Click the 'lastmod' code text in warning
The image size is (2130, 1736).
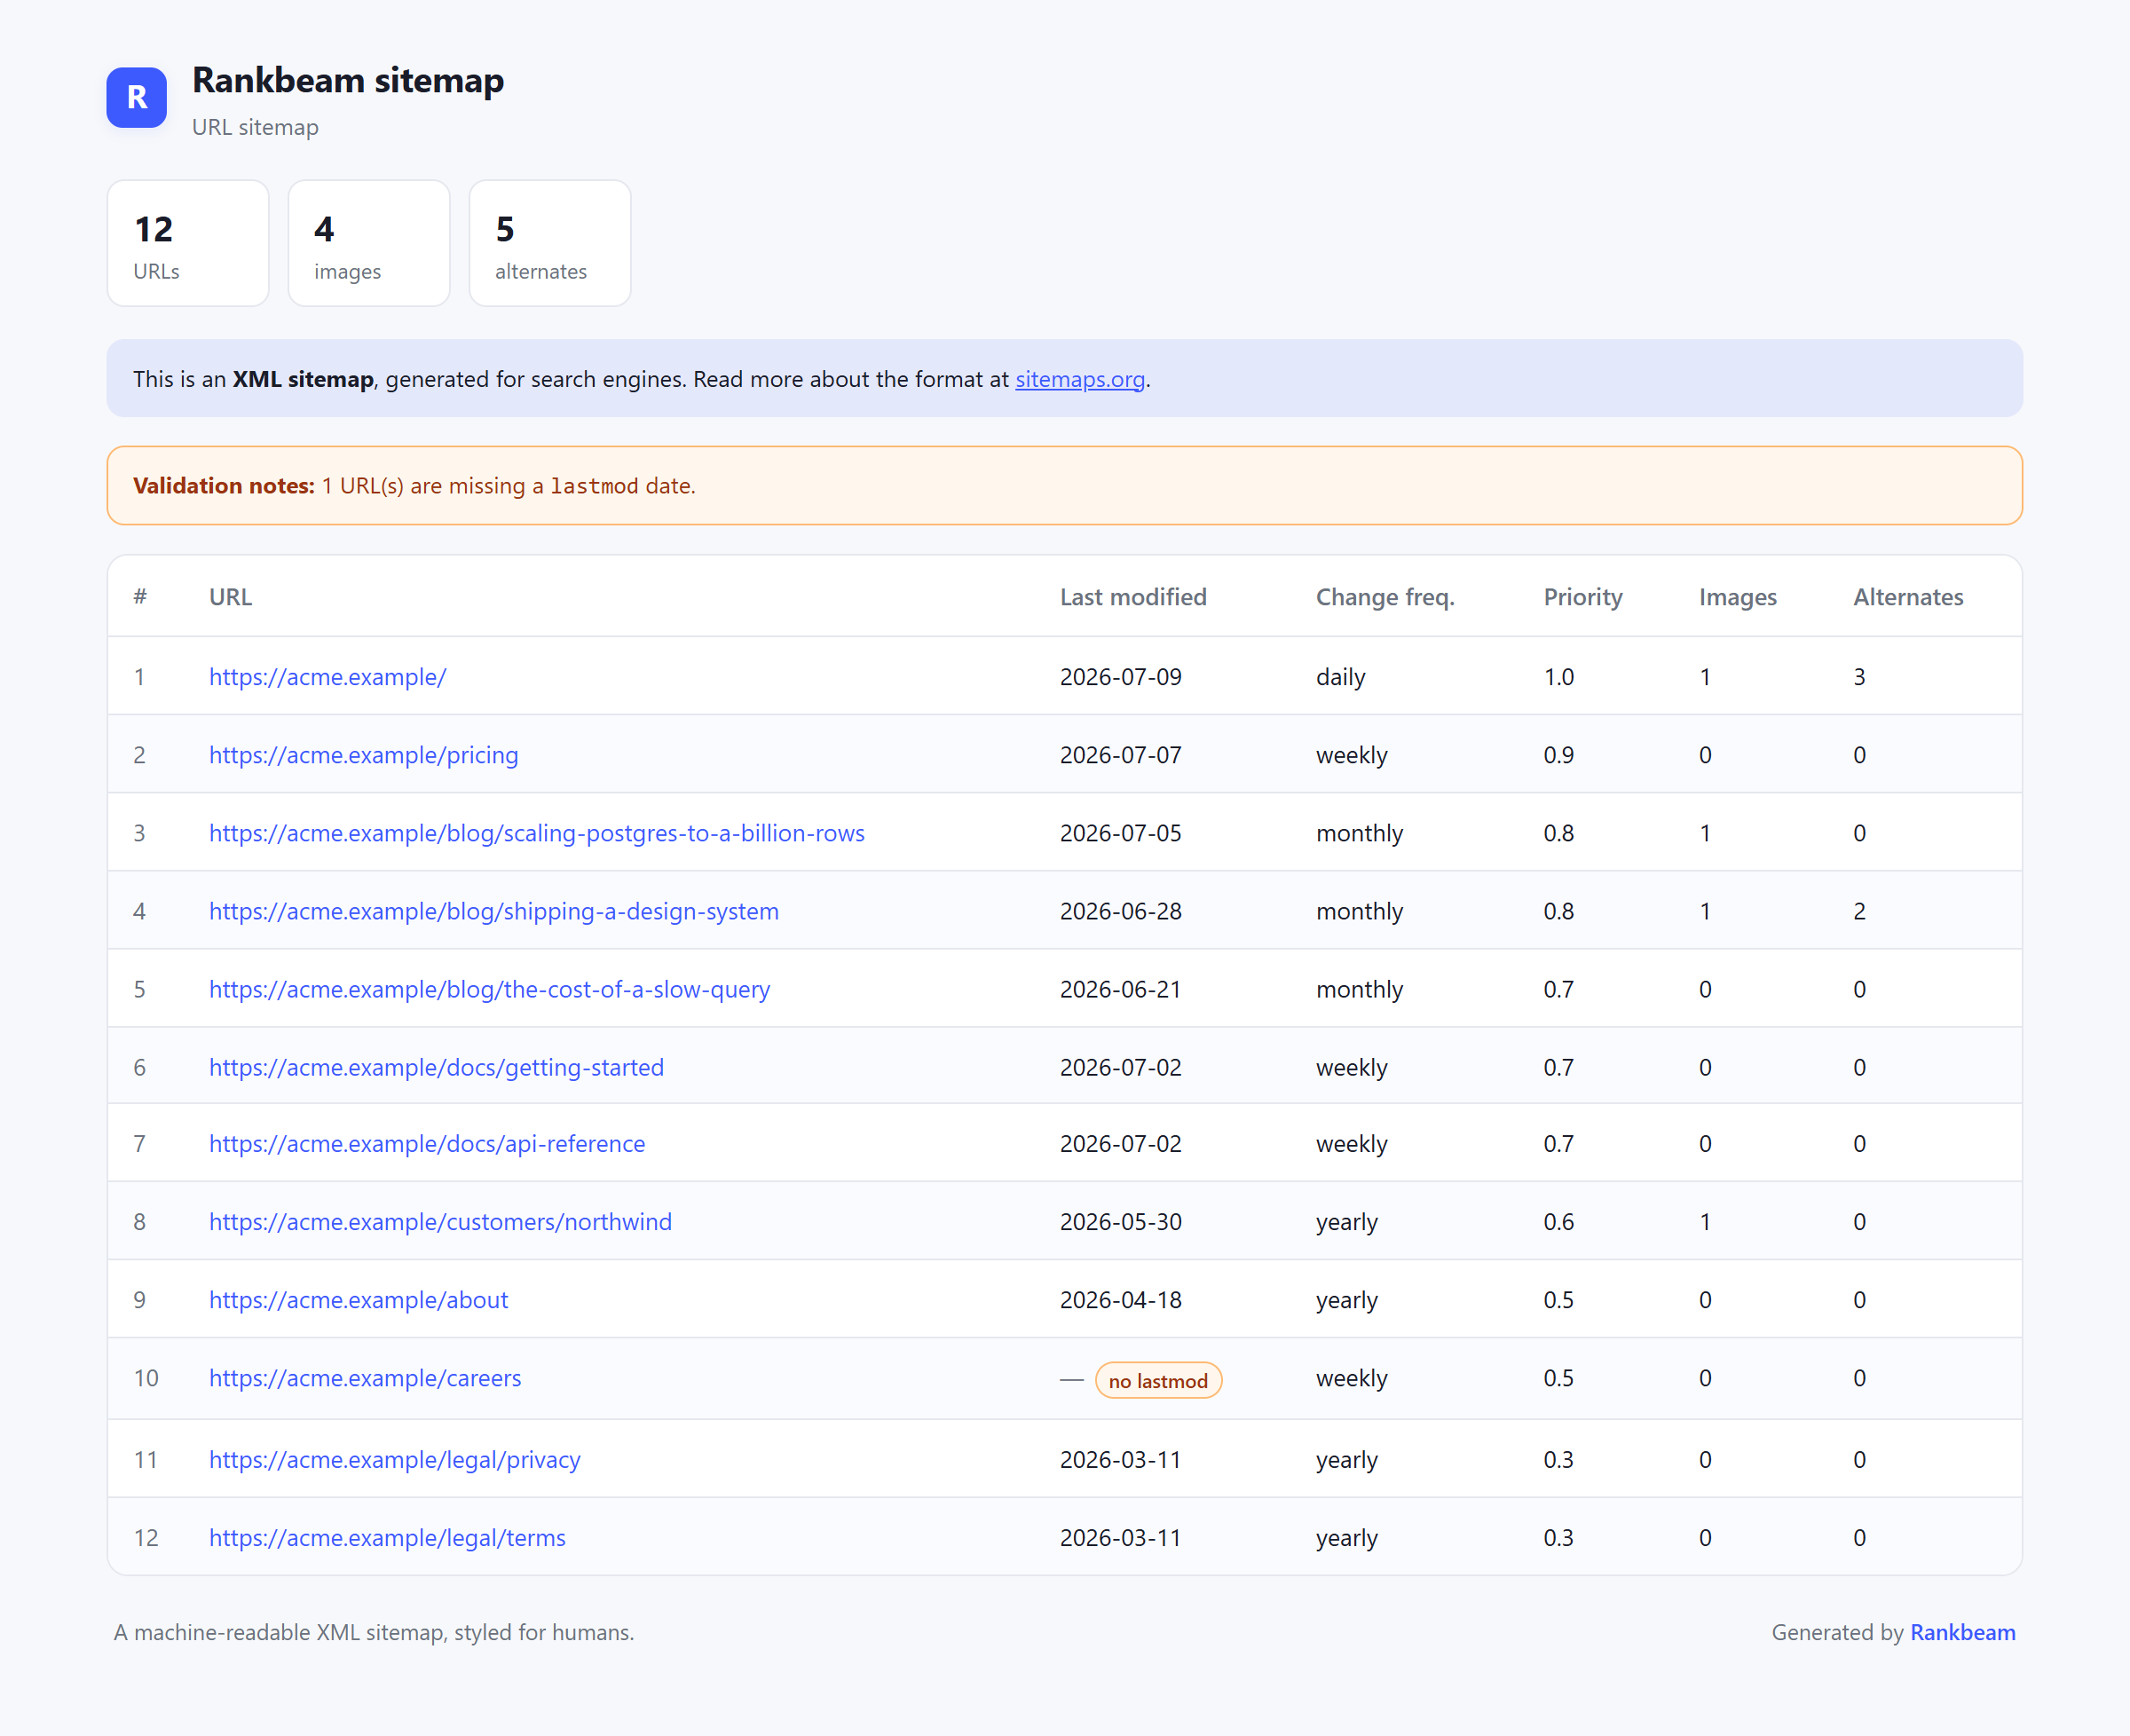click(594, 486)
